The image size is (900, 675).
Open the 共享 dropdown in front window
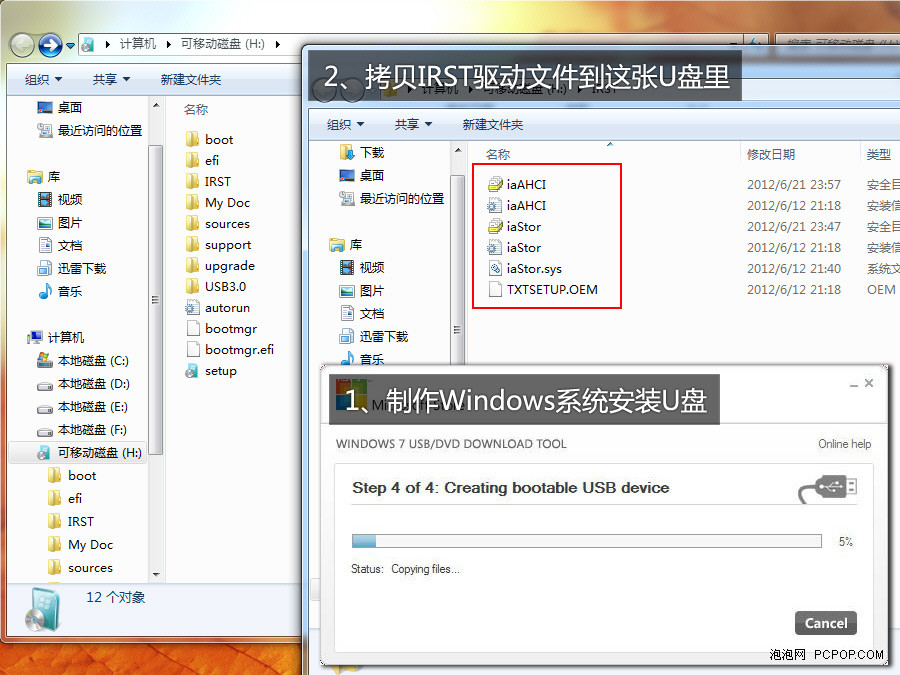pos(412,124)
